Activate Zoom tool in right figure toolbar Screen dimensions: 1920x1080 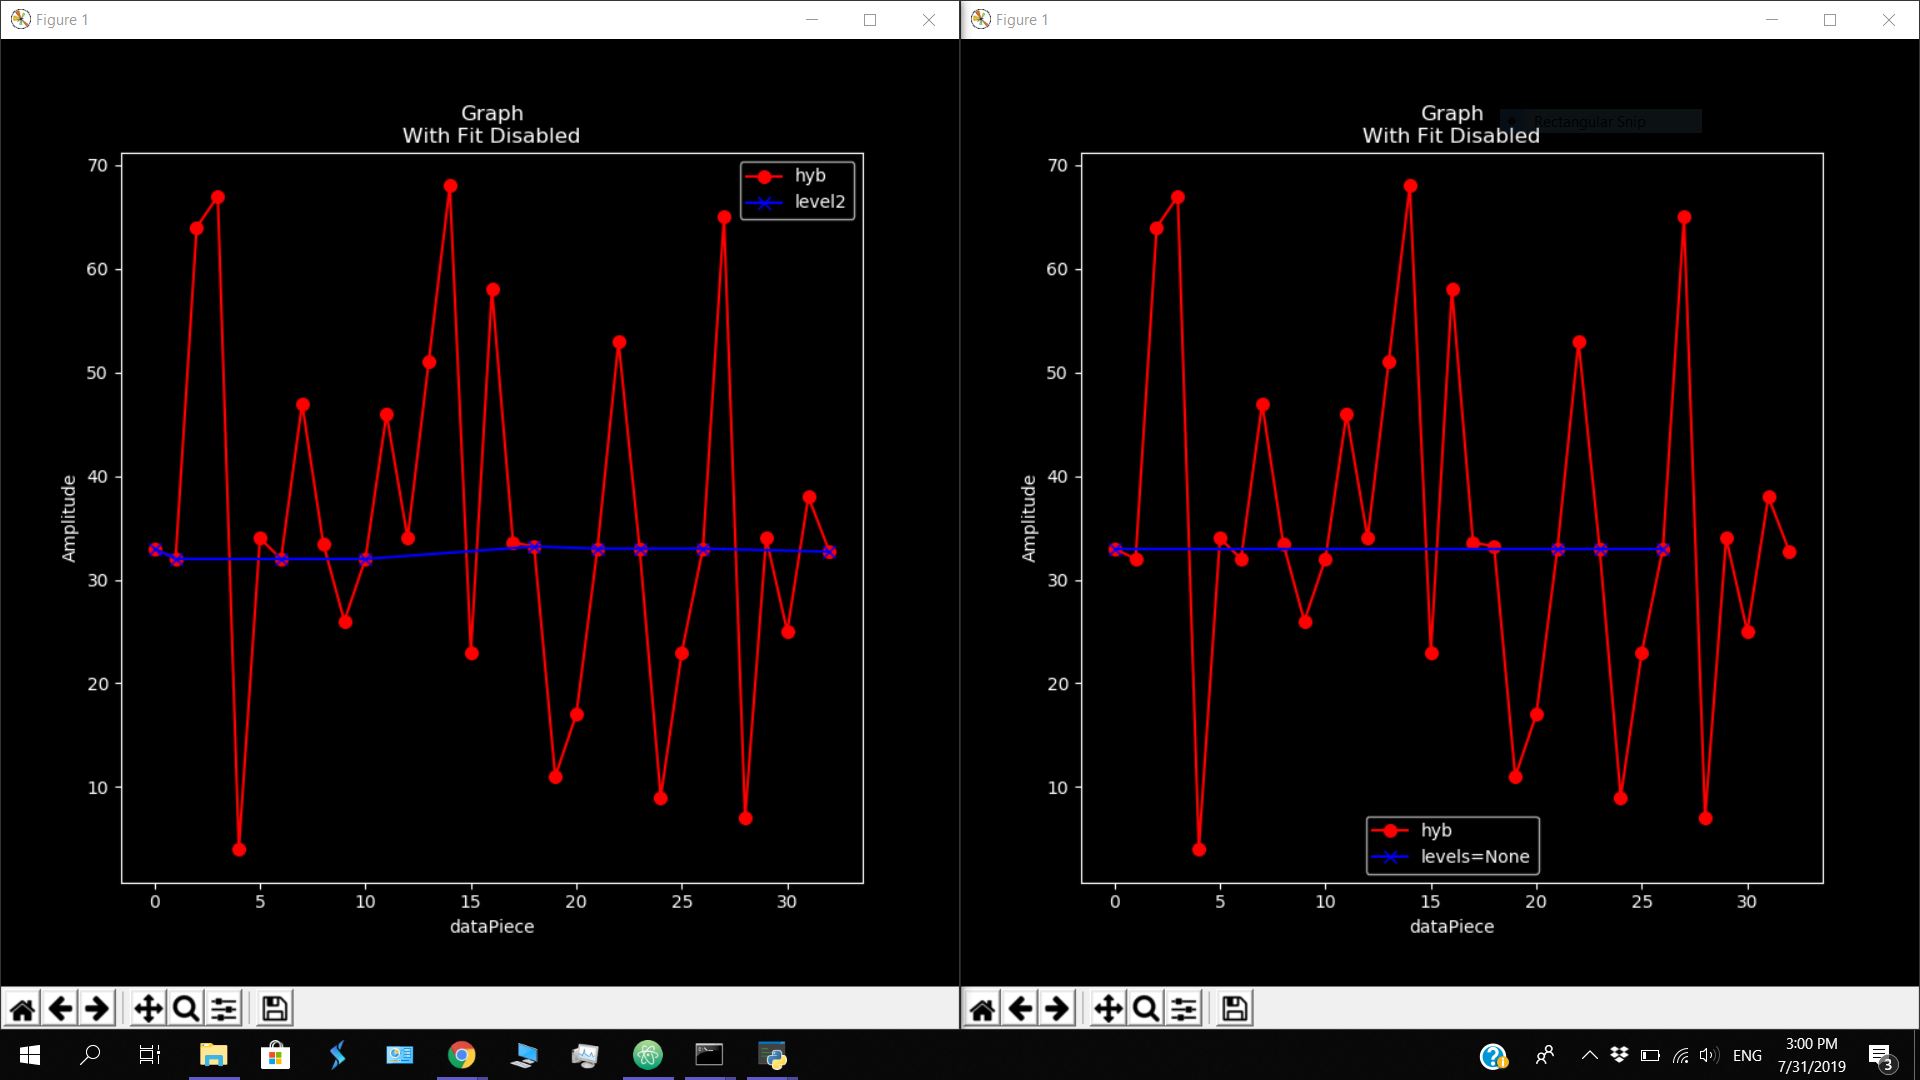1146,1008
